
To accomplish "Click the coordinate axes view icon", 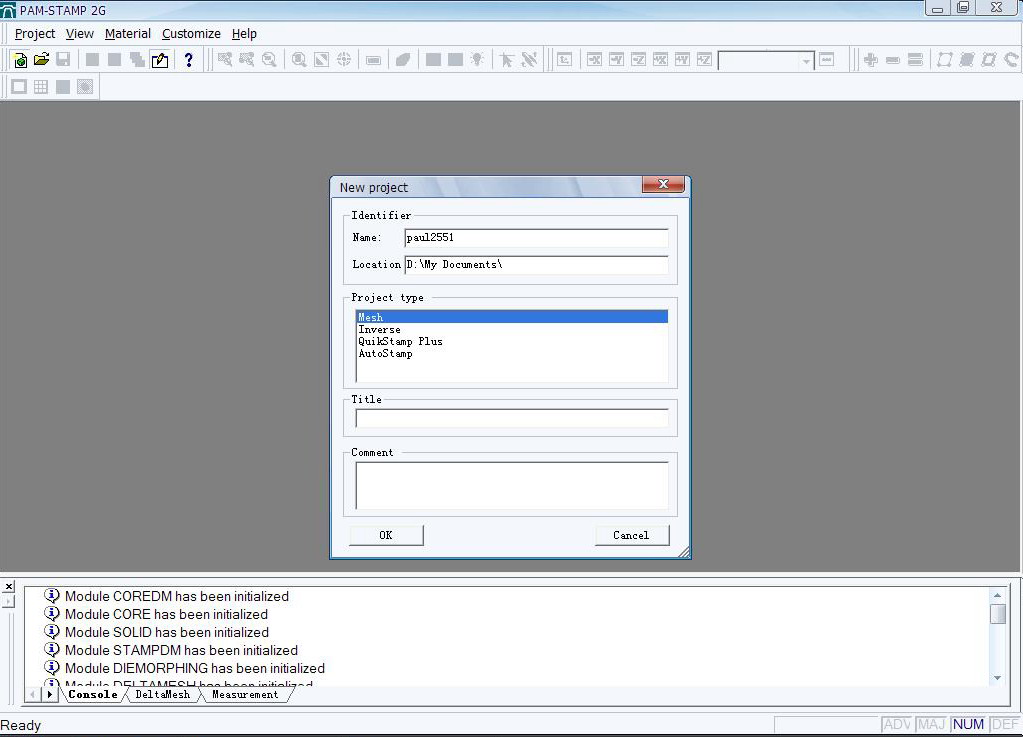I will pyautogui.click(x=564, y=60).
